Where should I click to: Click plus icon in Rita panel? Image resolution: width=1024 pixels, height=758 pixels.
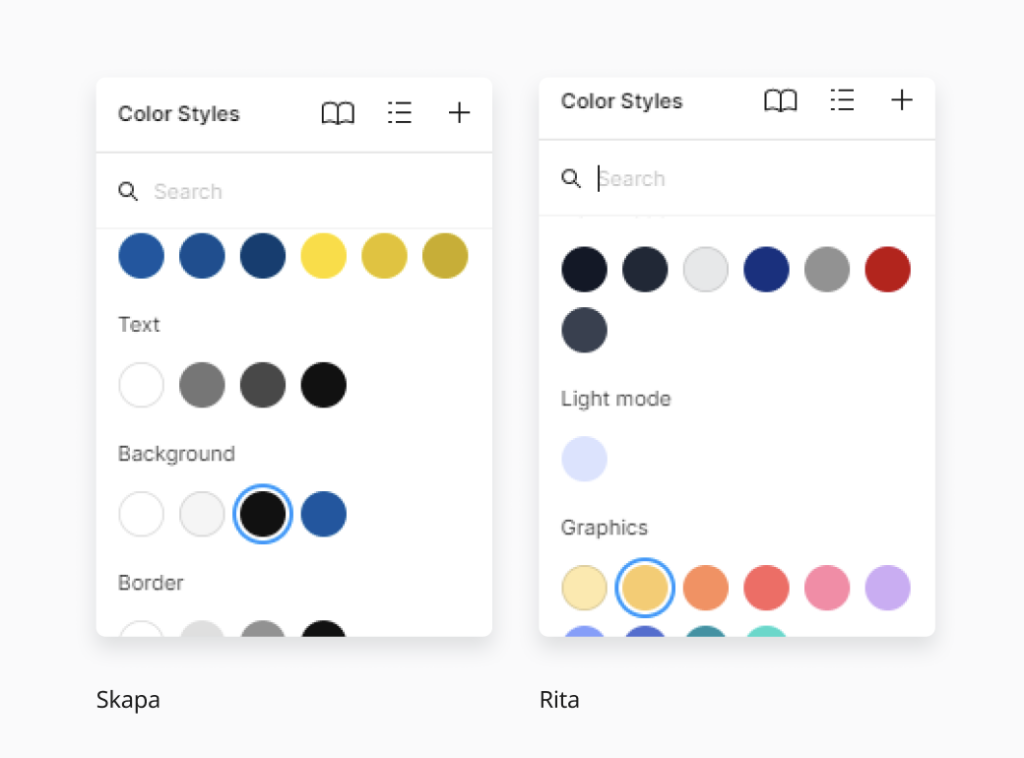click(x=902, y=101)
